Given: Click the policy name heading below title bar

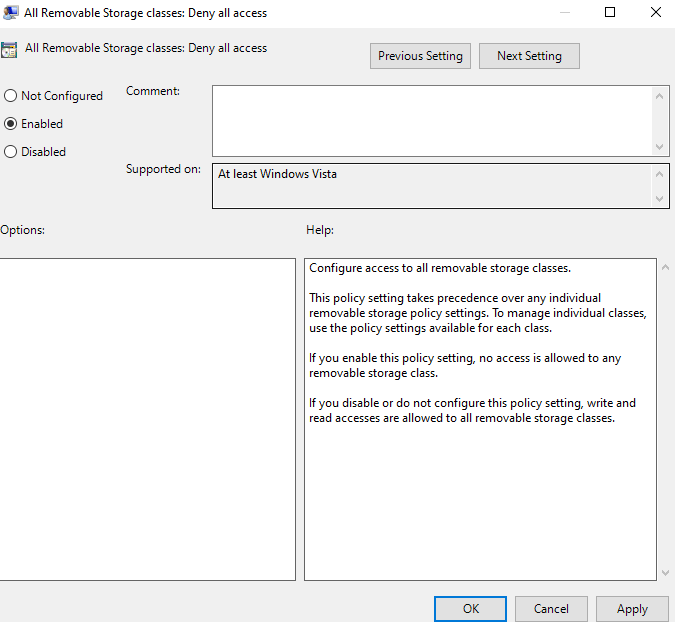Looking at the screenshot, I should (x=146, y=48).
